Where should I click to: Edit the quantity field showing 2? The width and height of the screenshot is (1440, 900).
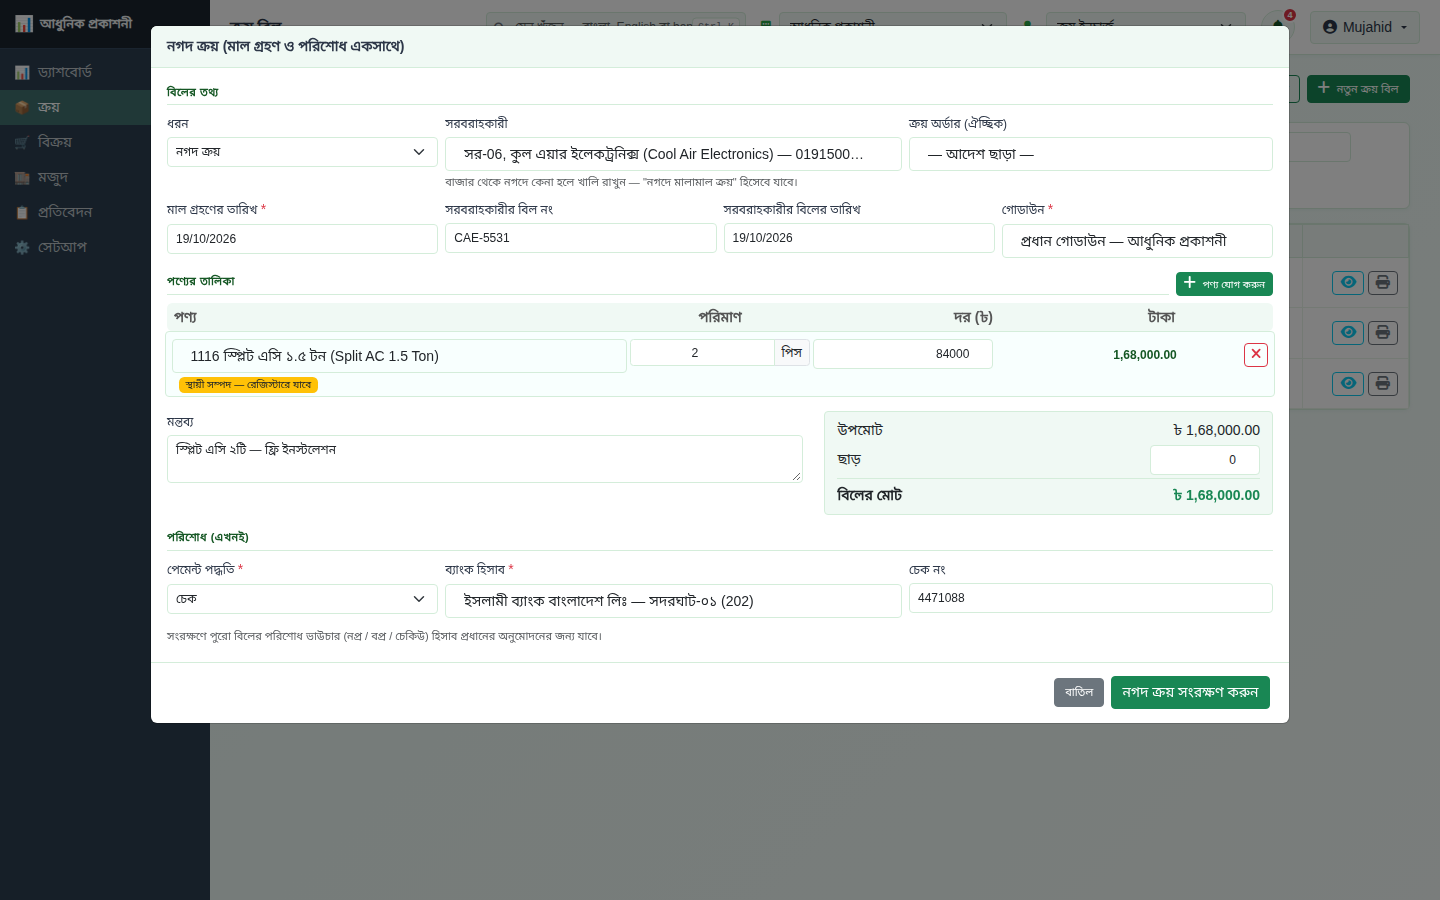(702, 353)
